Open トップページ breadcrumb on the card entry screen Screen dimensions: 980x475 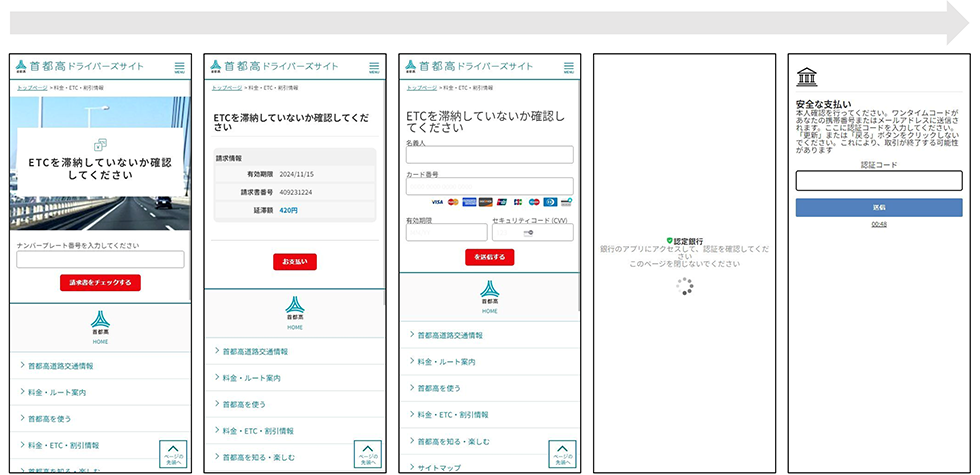tap(422, 88)
